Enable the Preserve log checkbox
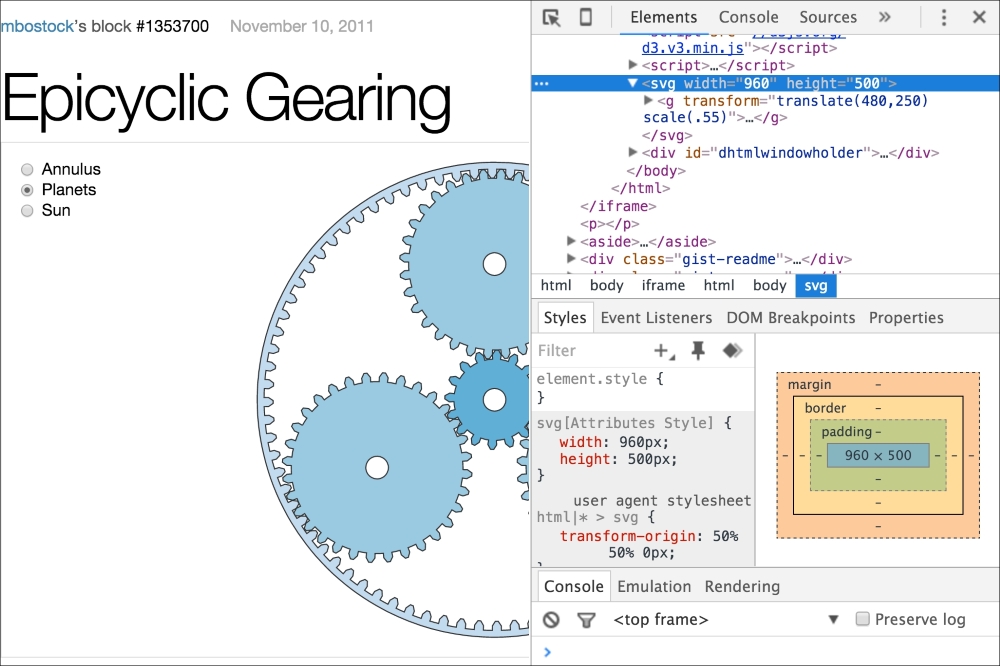This screenshot has width=1000, height=666. pos(862,620)
